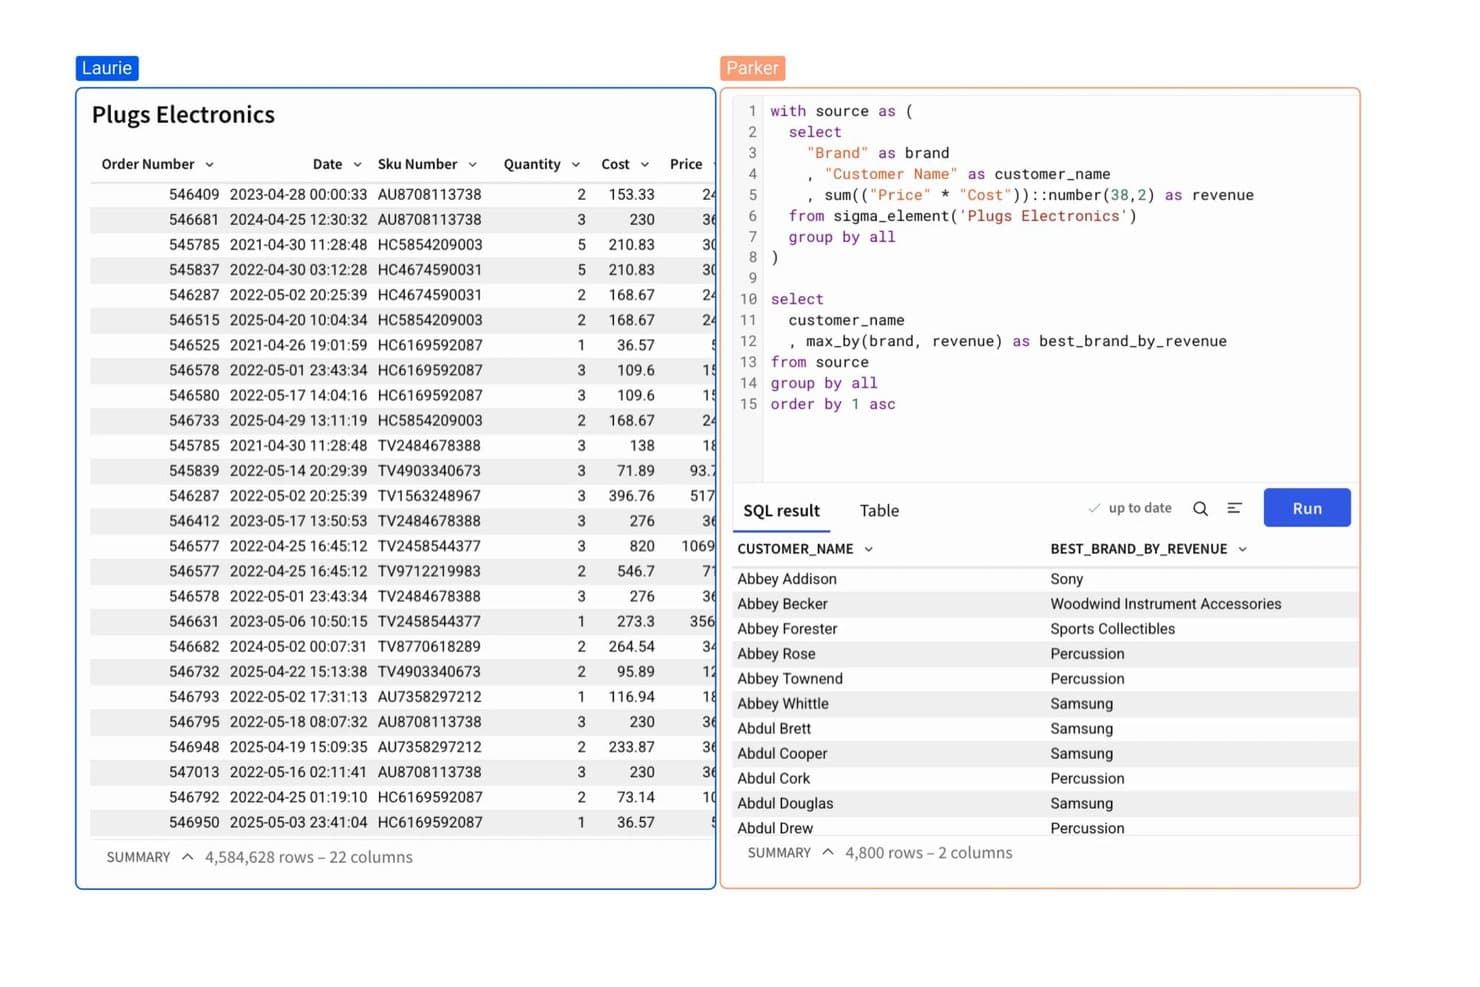Image resolution: width=1480 pixels, height=987 pixels.
Task: Click the 'with source as (' code line
Action: click(x=841, y=111)
